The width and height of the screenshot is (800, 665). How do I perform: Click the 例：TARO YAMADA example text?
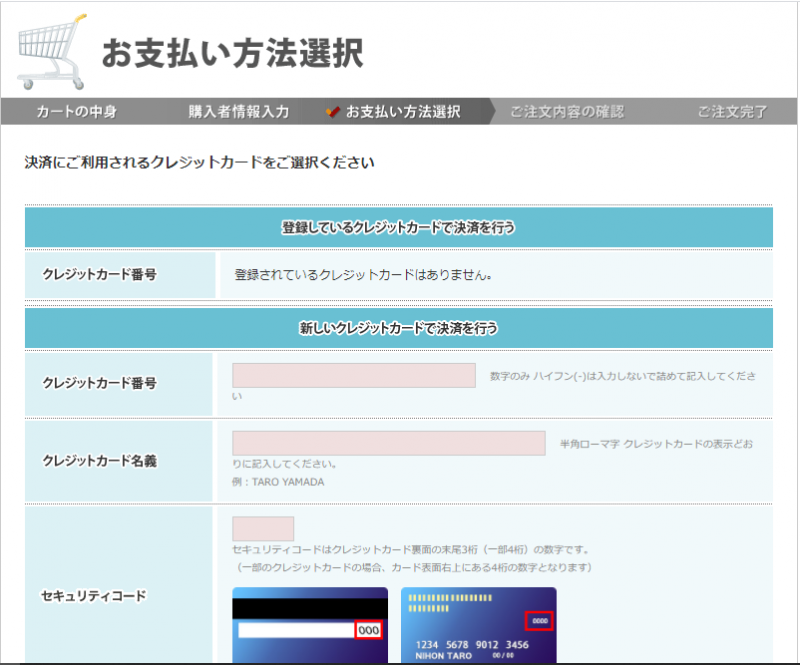[x=277, y=482]
